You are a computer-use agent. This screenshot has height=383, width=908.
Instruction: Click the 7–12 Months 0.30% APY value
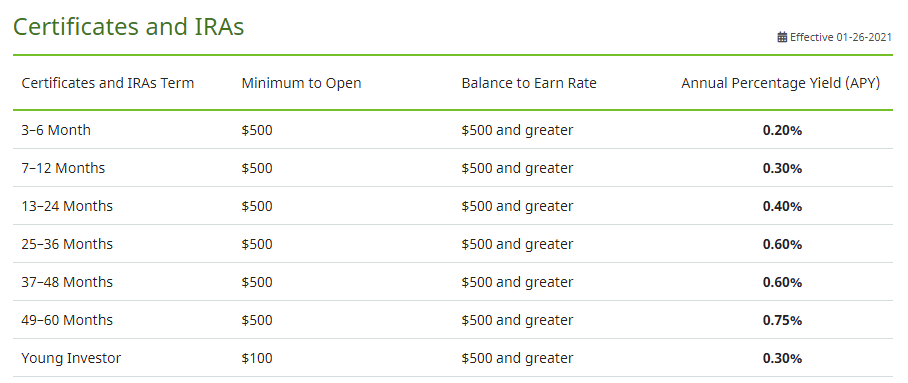point(782,169)
